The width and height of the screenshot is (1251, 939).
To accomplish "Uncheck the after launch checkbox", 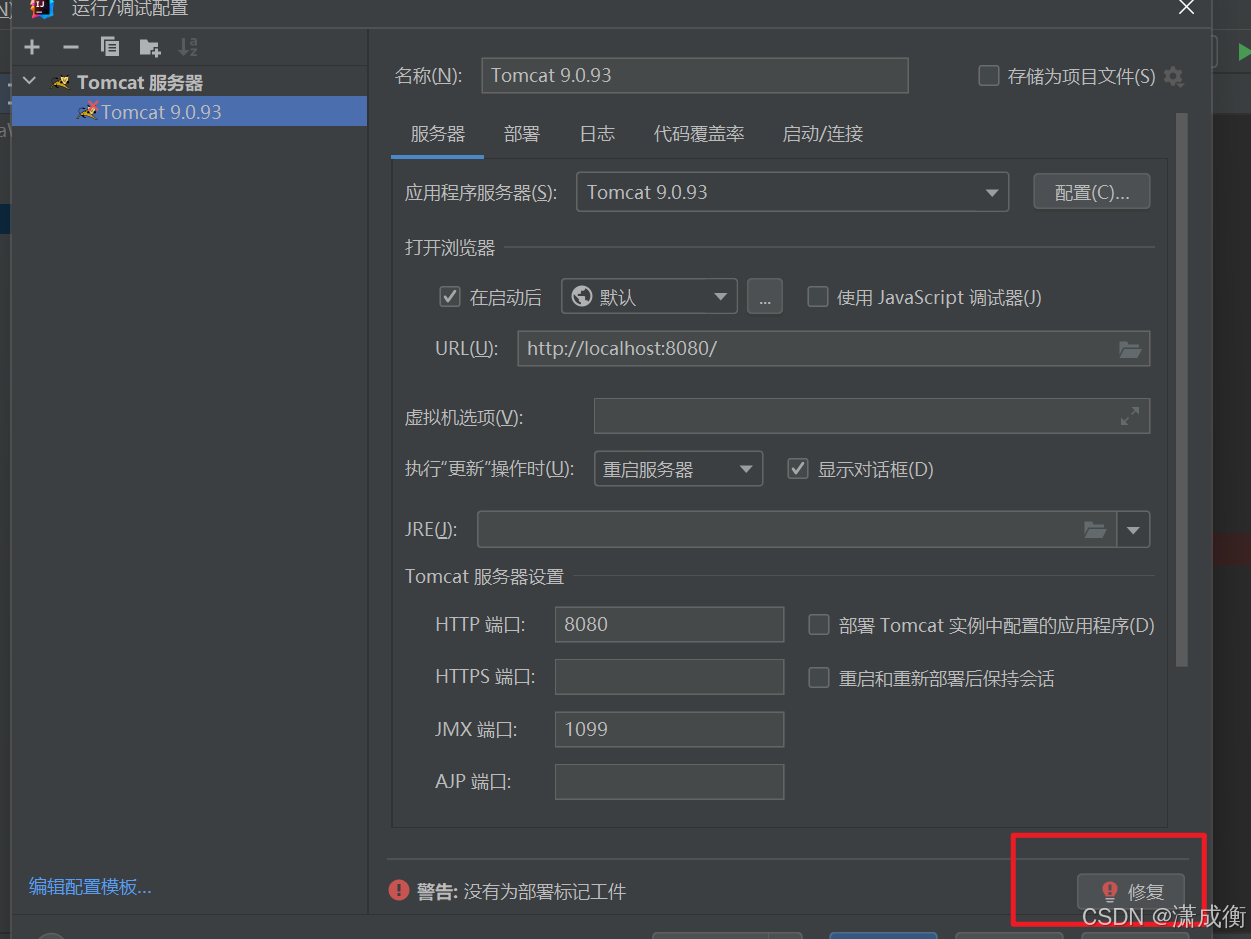I will point(450,297).
